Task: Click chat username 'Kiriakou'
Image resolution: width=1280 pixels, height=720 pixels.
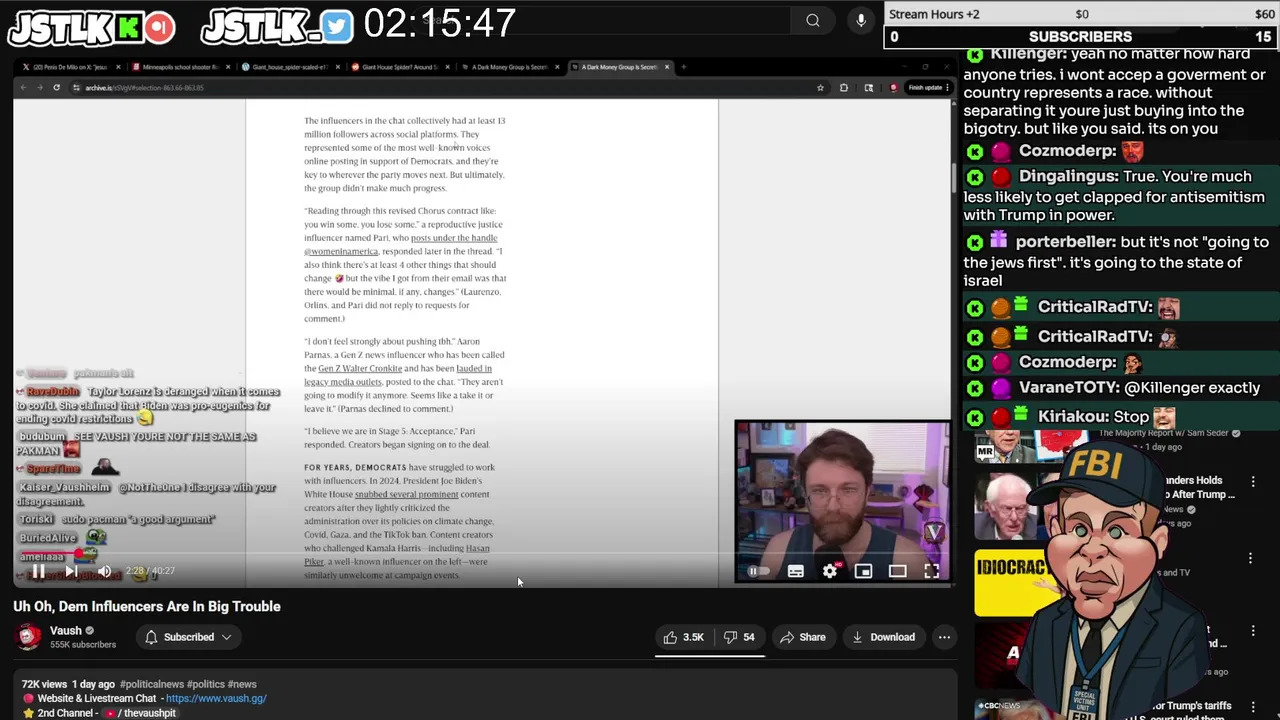Action: coord(1073,417)
